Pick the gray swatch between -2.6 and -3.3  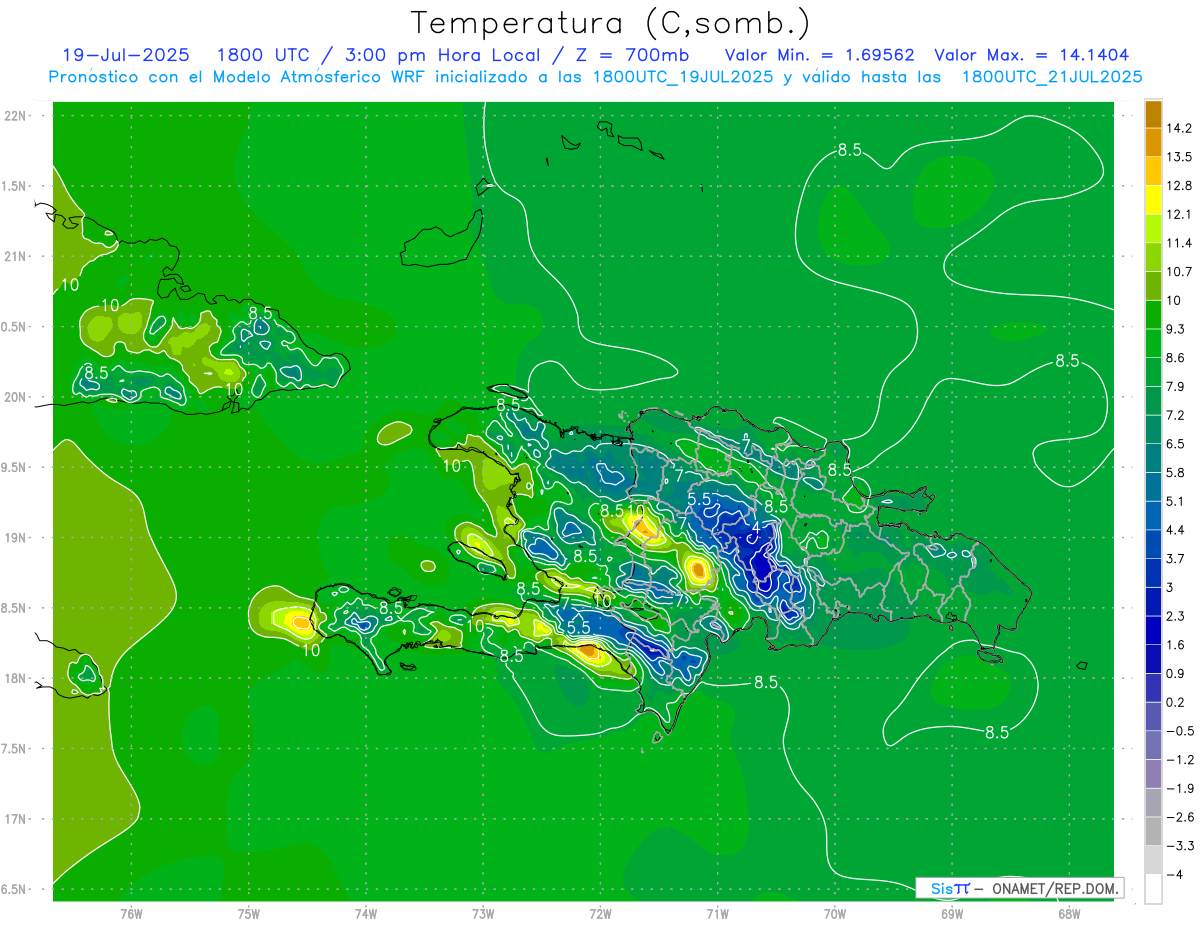(x=1153, y=831)
